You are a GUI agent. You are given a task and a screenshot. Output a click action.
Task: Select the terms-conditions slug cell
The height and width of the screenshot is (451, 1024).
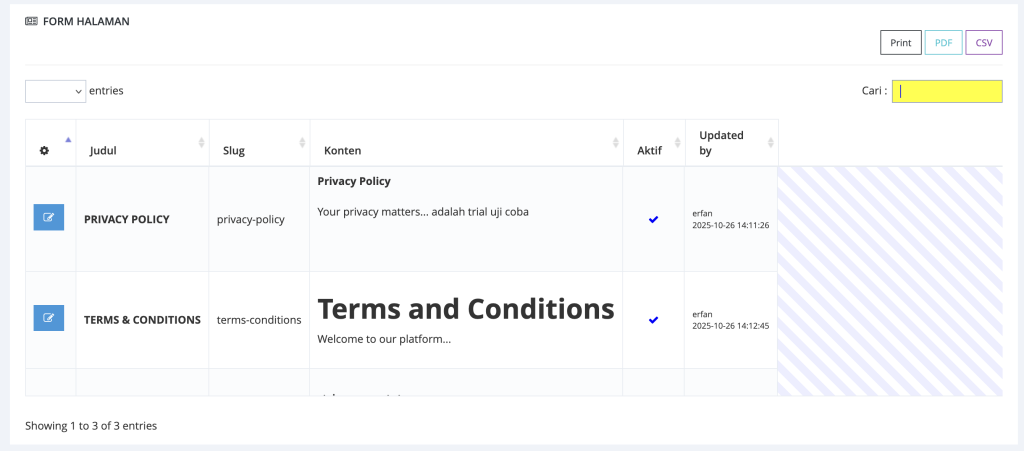click(259, 320)
